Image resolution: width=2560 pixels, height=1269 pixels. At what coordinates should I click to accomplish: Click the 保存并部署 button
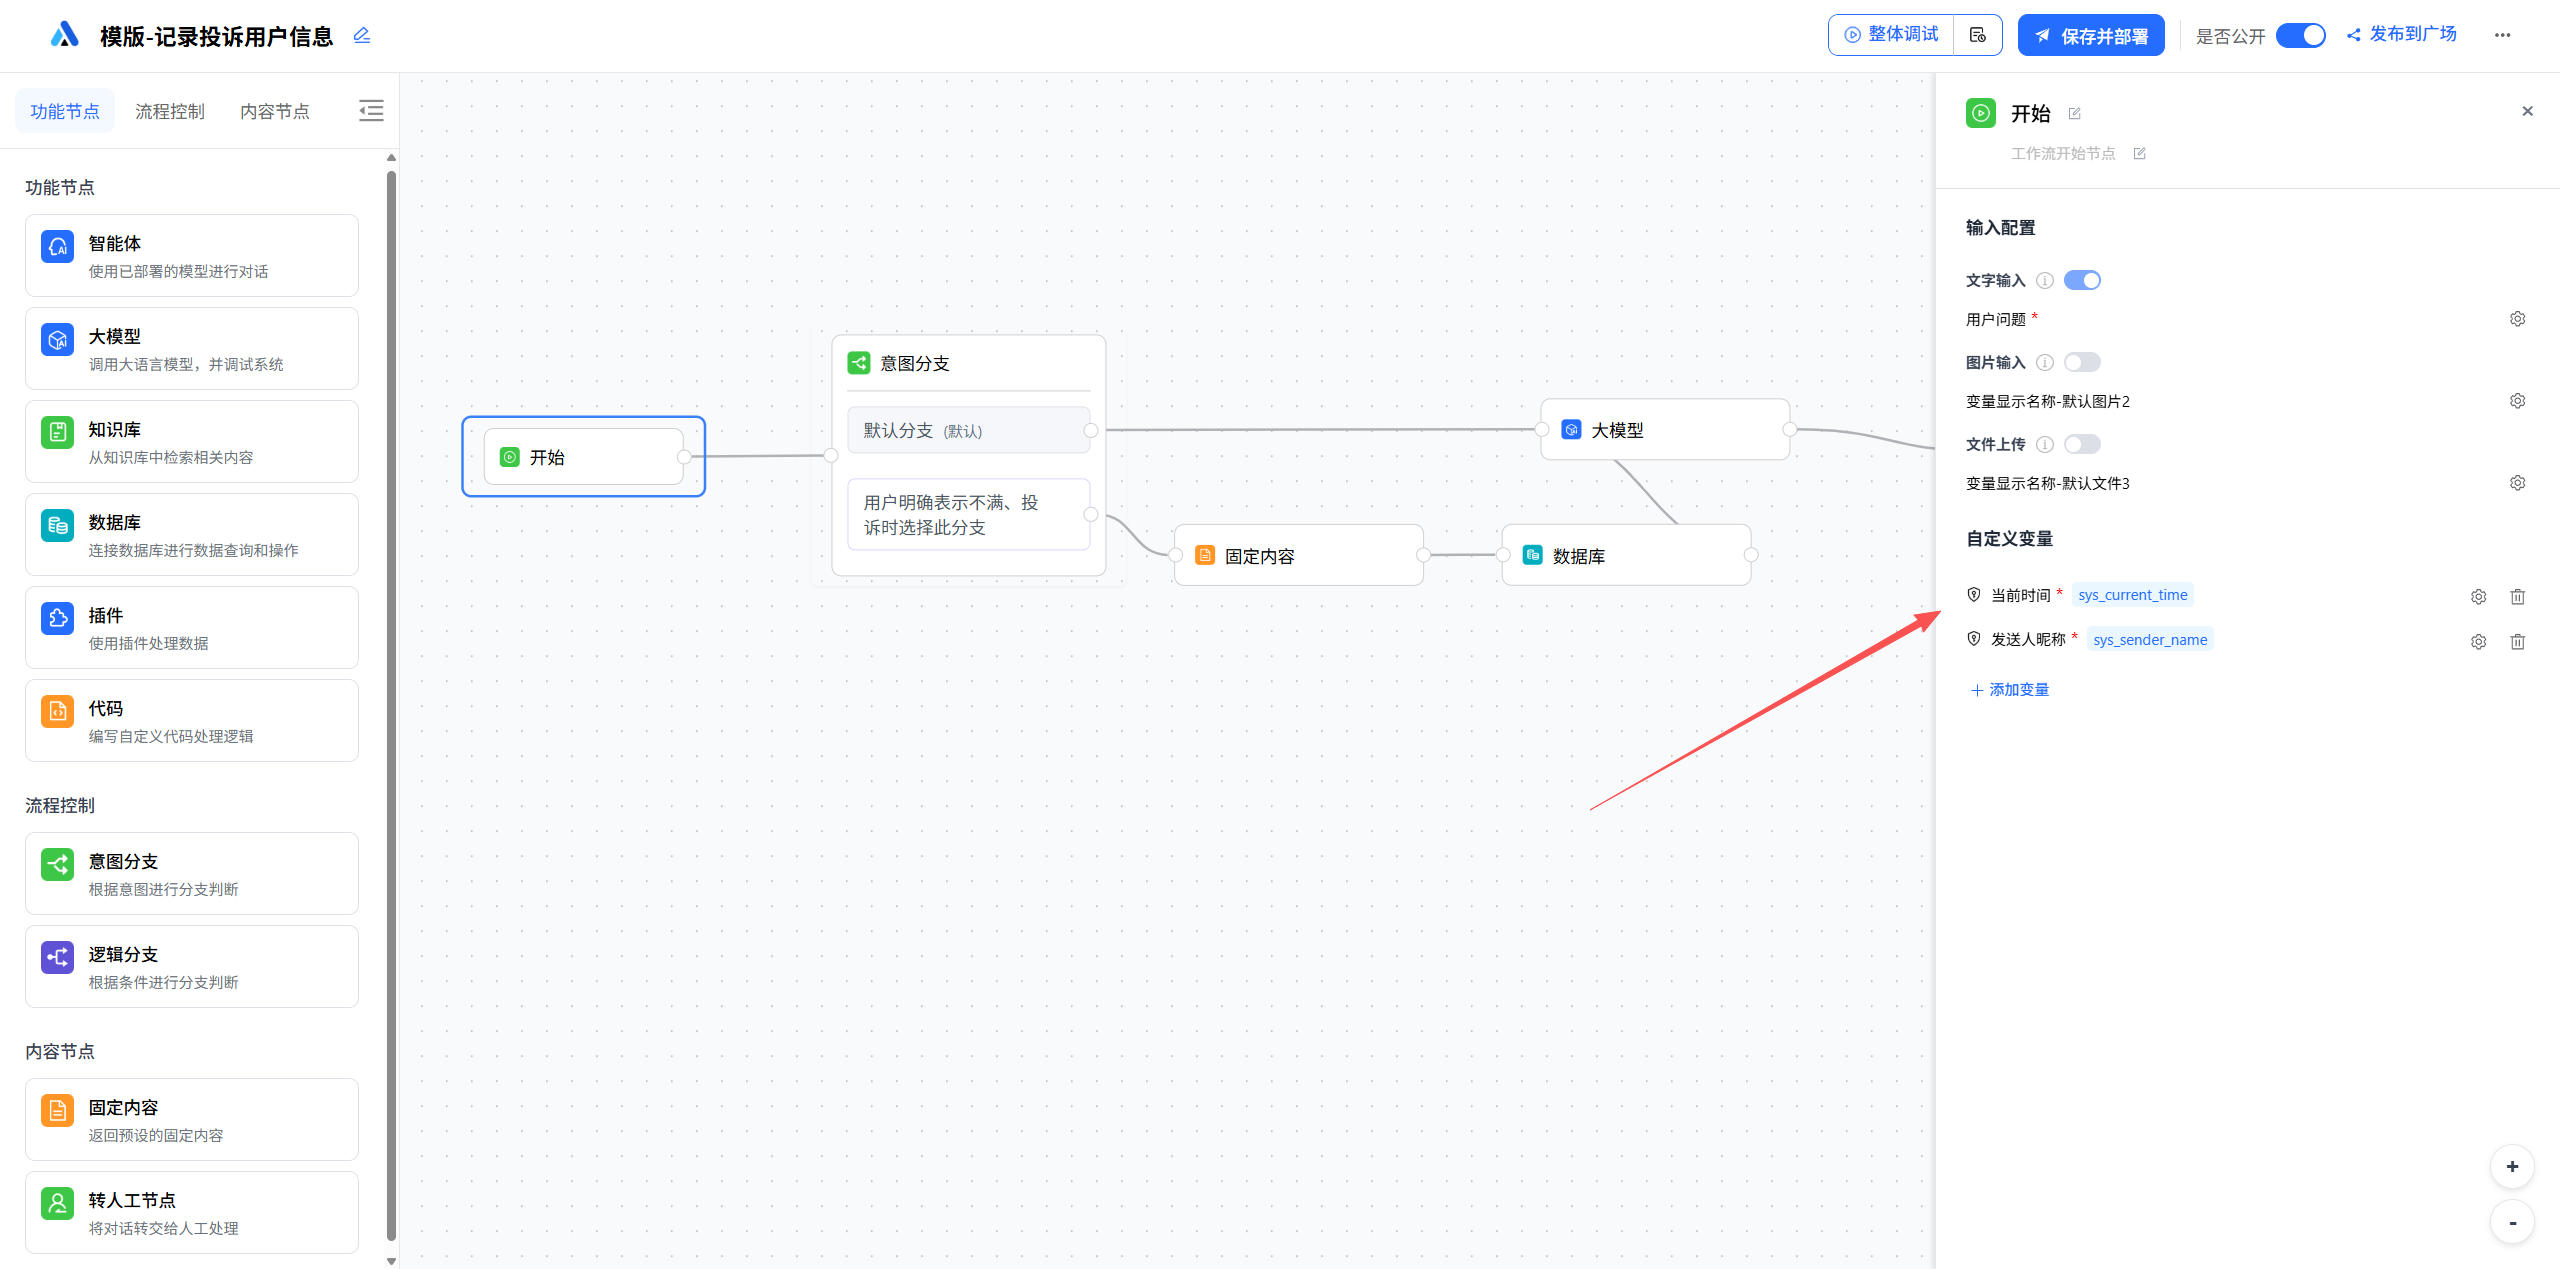pyautogui.click(x=2091, y=35)
